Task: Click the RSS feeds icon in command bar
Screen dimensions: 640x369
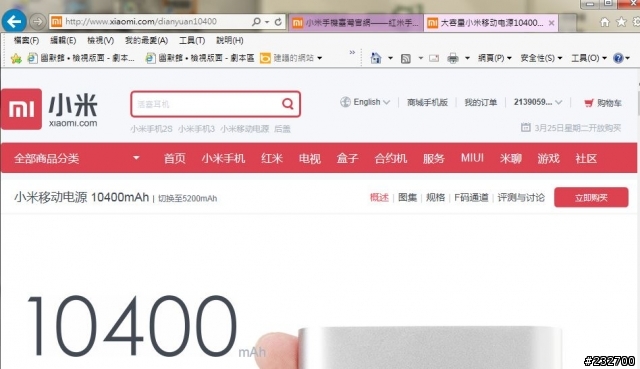Action: point(406,59)
